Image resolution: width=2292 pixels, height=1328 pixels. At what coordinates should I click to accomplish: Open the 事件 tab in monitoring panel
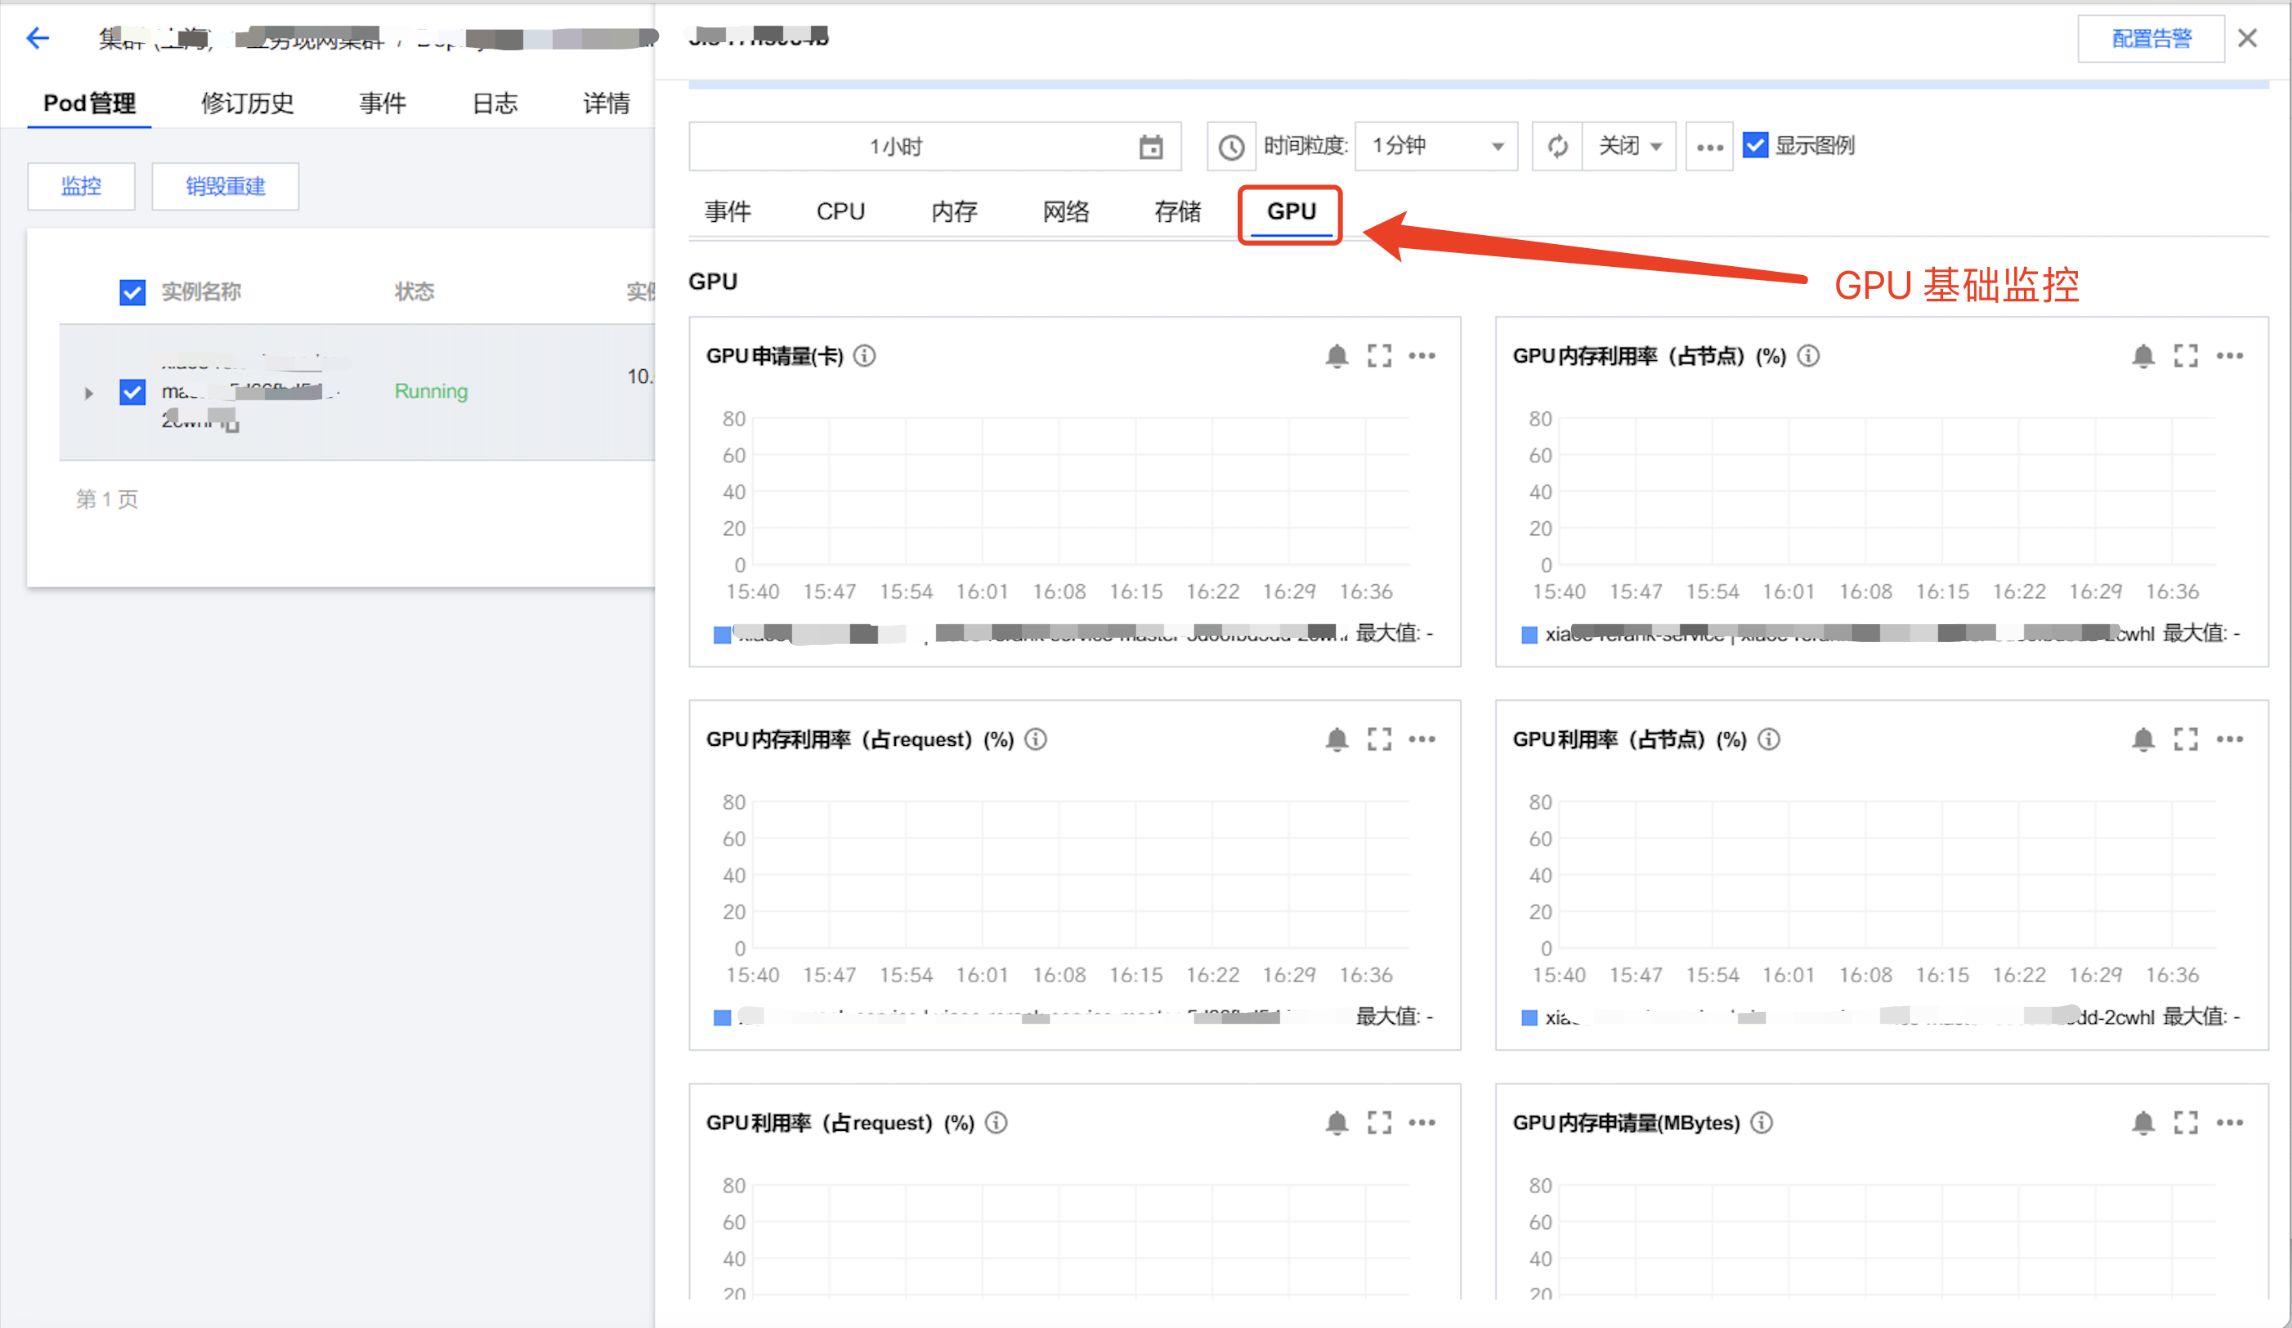click(728, 212)
